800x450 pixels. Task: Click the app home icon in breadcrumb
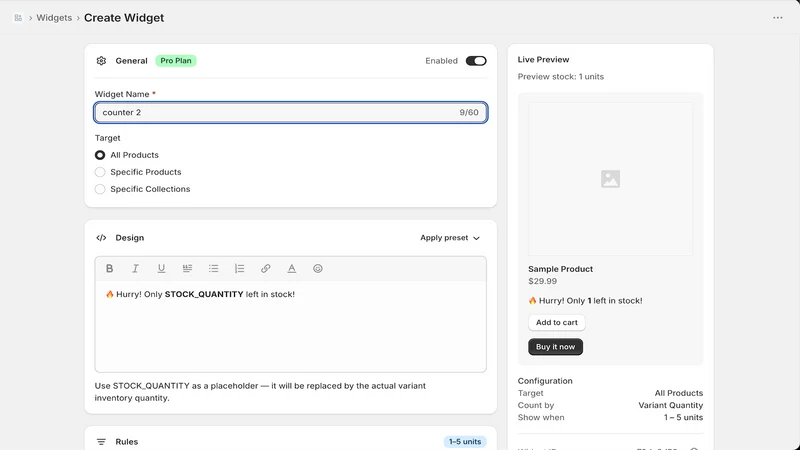(x=18, y=18)
